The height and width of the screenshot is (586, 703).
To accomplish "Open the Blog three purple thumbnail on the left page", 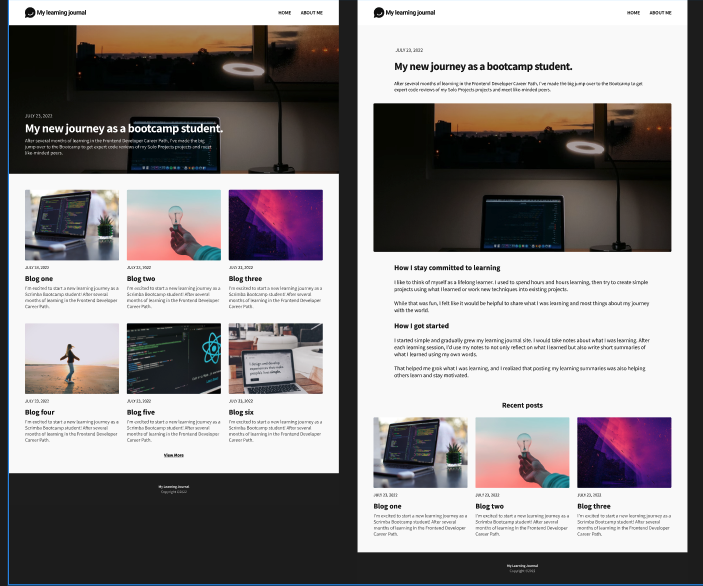I will (x=276, y=225).
